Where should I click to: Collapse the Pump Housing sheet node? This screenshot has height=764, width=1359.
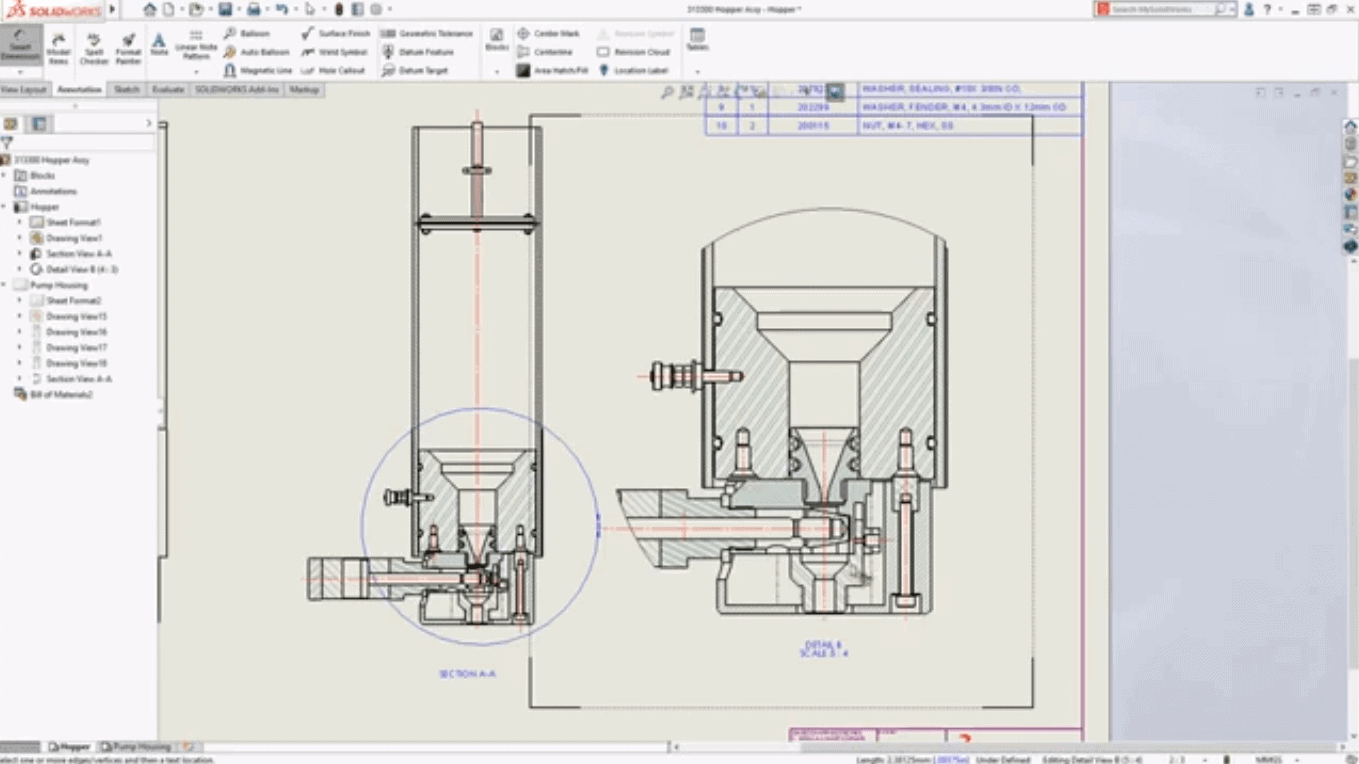[5, 285]
